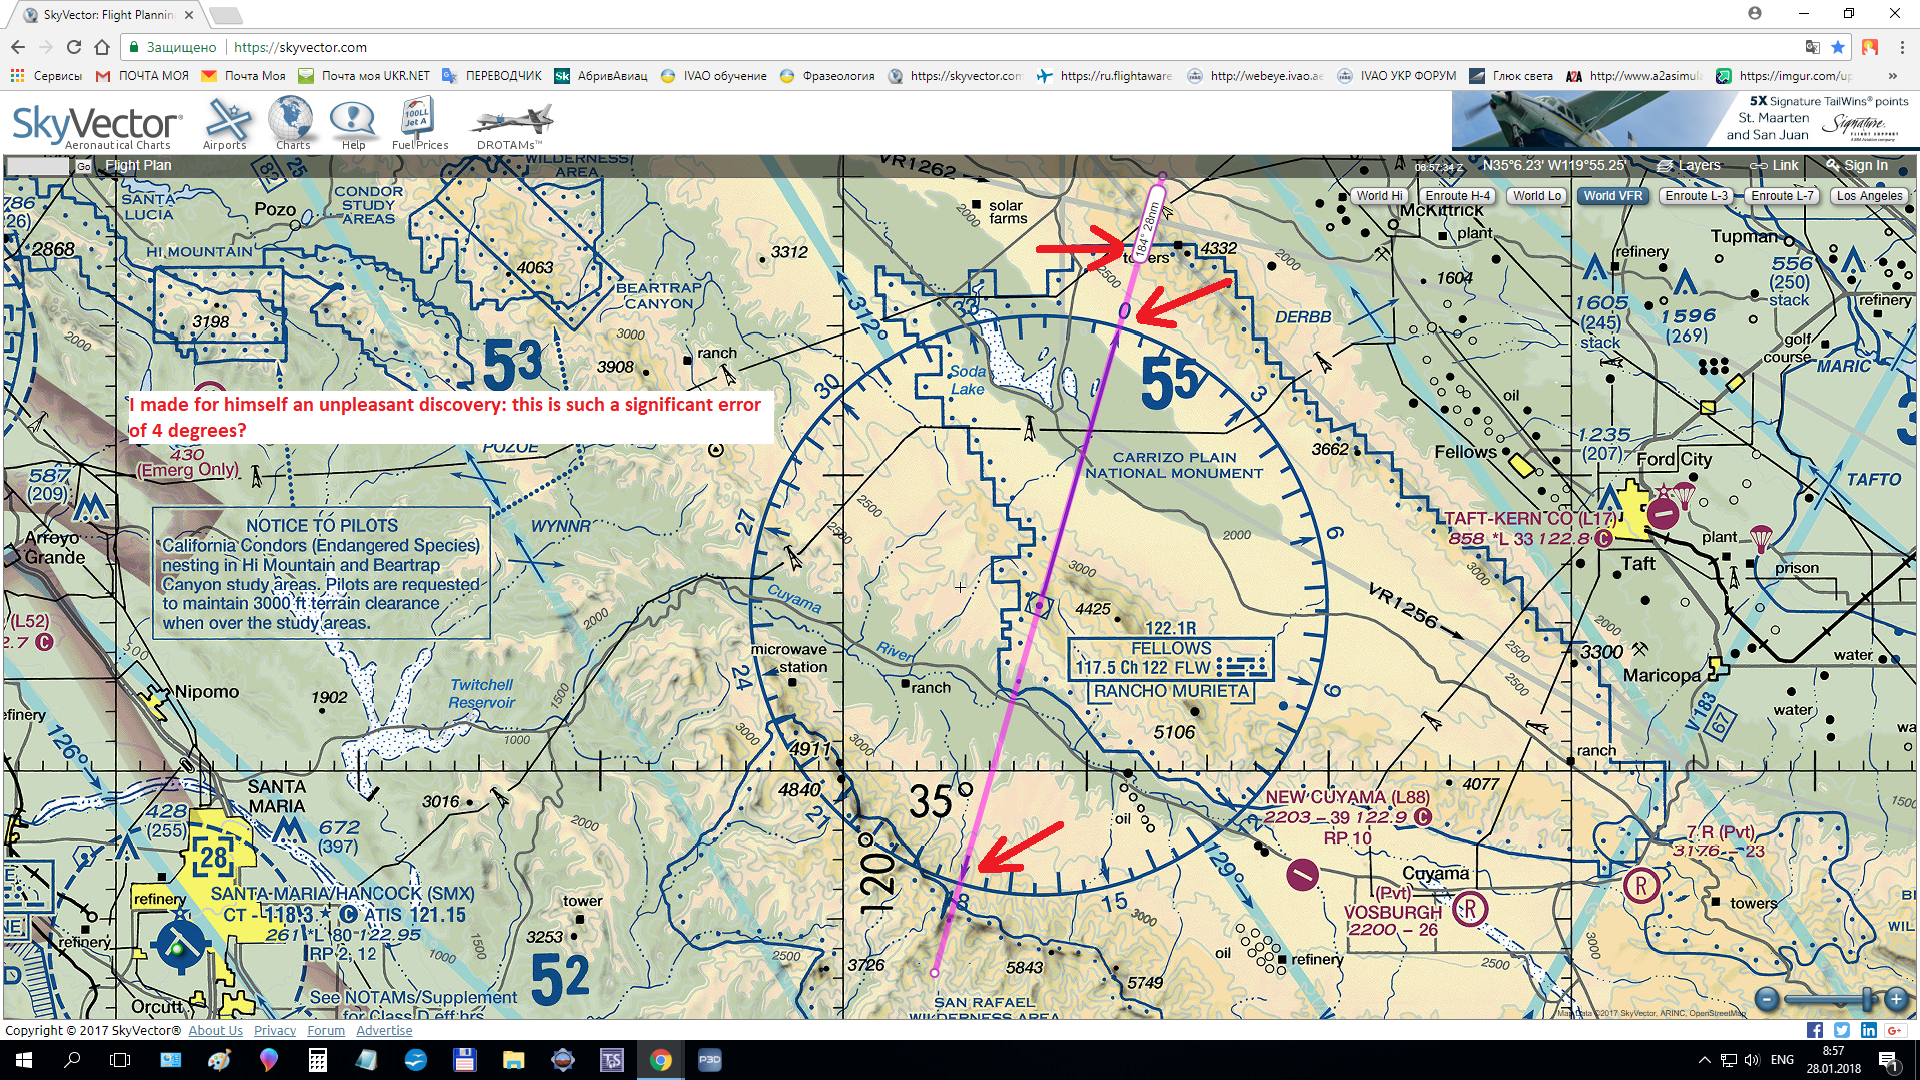Select Los Angeles sectional chart
This screenshot has width=1920, height=1080.
coord(1869,196)
